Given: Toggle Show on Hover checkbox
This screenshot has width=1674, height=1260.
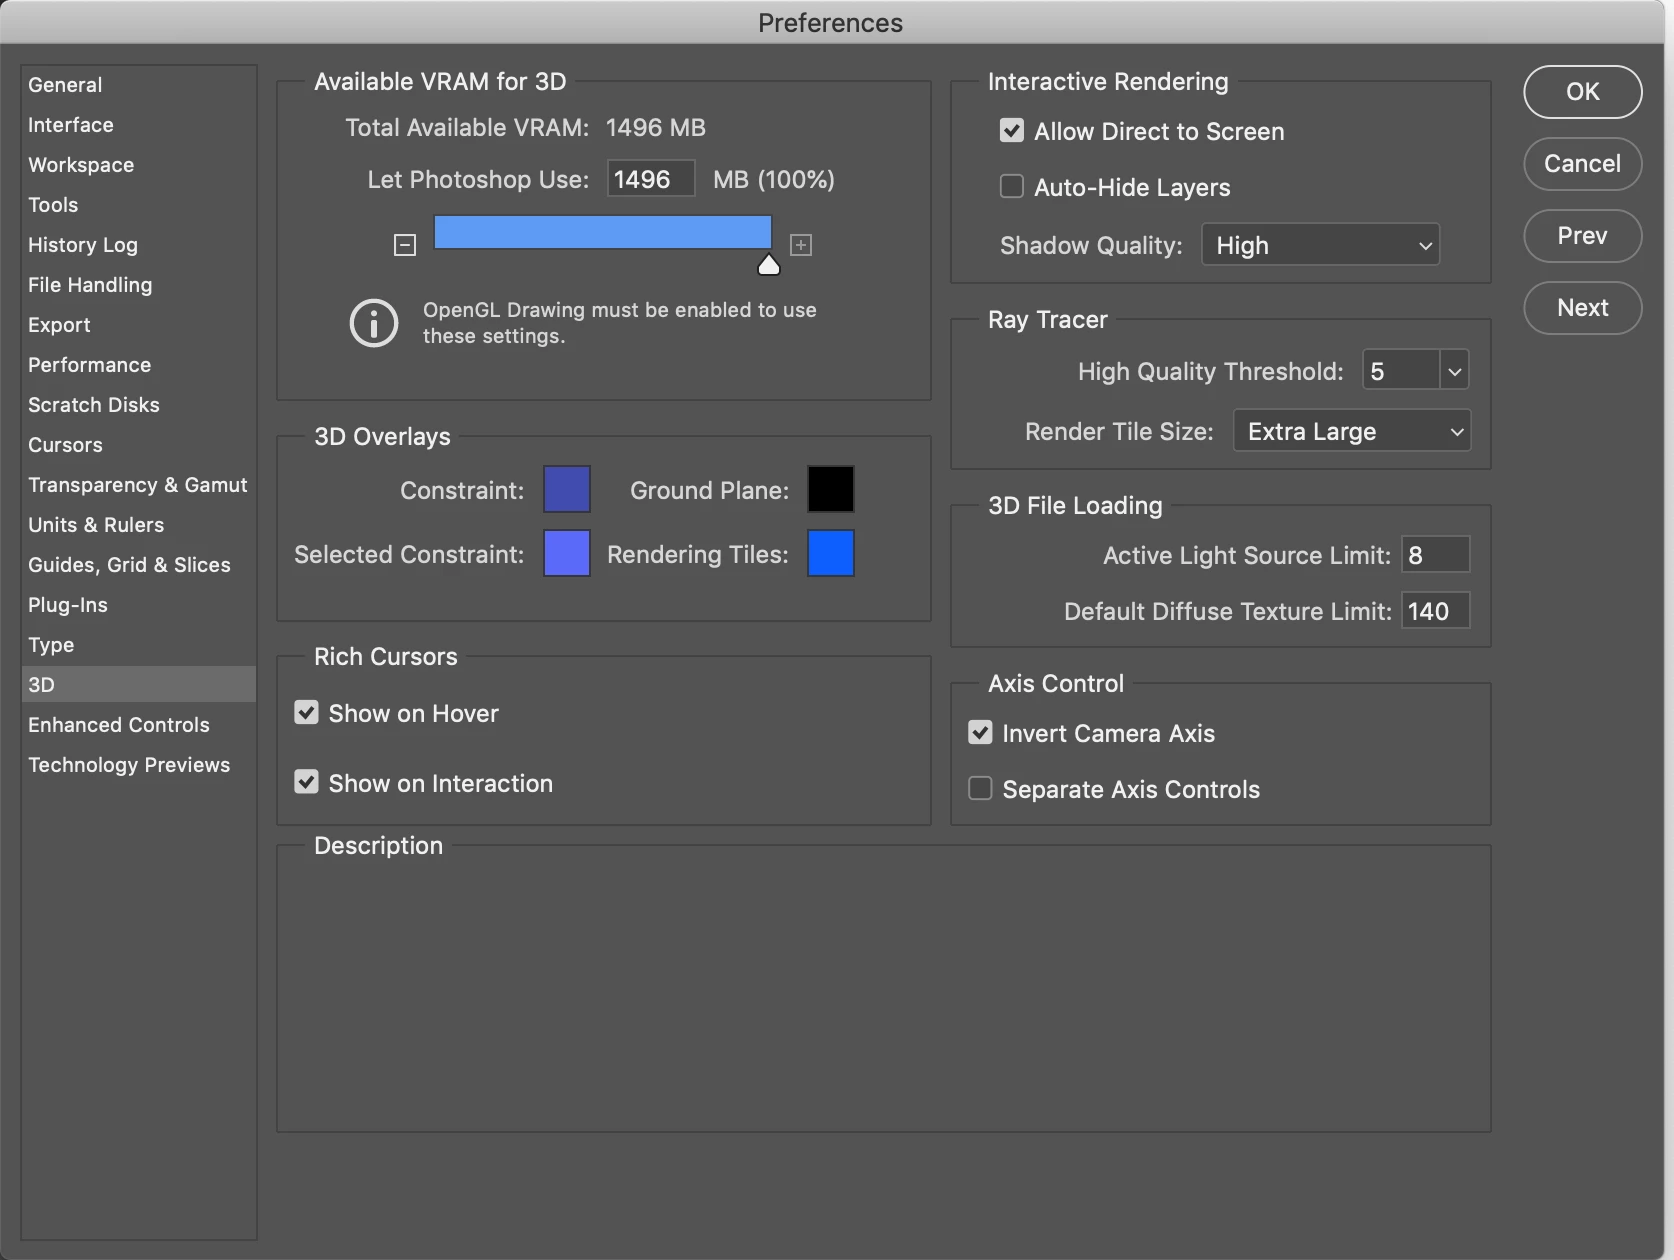Looking at the screenshot, I should (306, 712).
